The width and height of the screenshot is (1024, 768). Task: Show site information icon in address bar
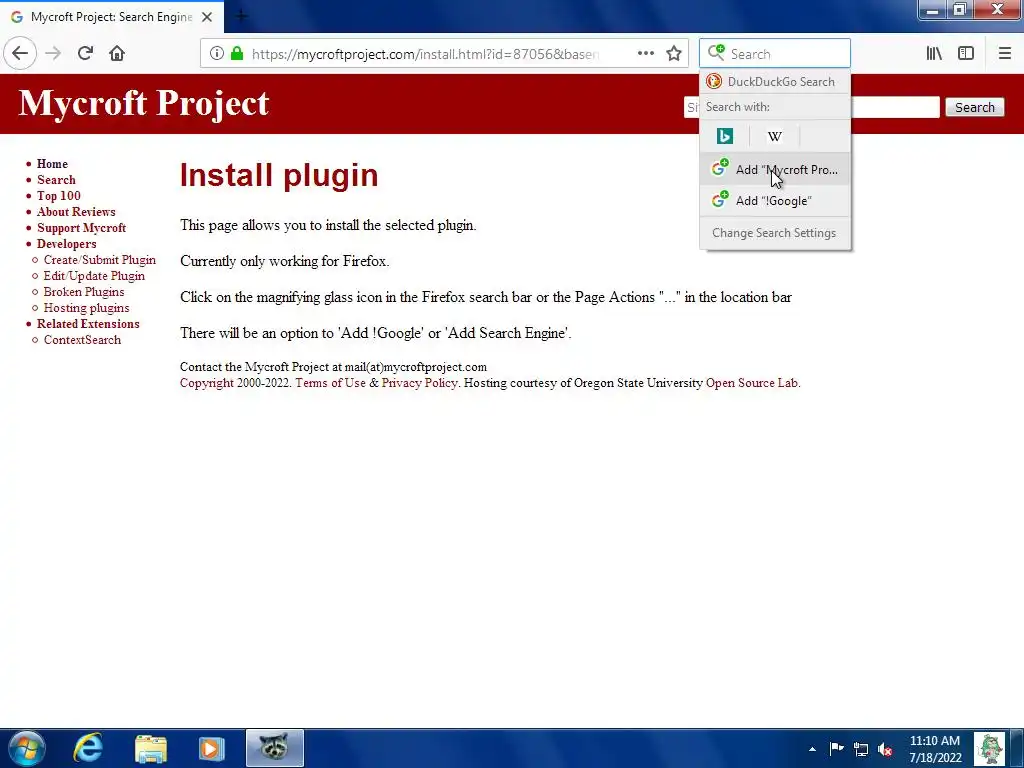point(217,54)
